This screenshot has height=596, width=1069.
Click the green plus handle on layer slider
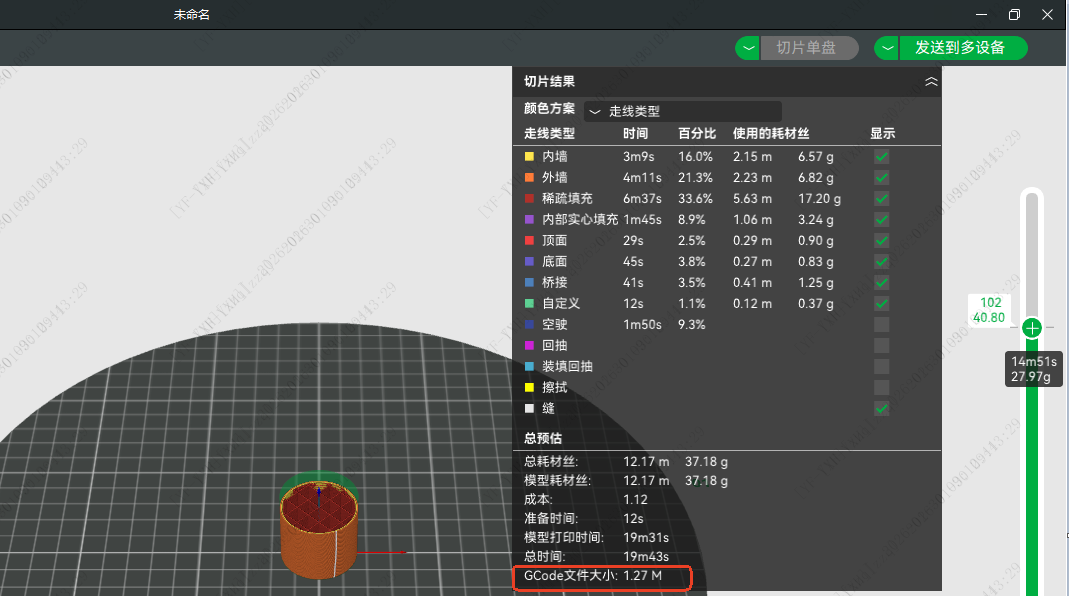(x=1032, y=328)
